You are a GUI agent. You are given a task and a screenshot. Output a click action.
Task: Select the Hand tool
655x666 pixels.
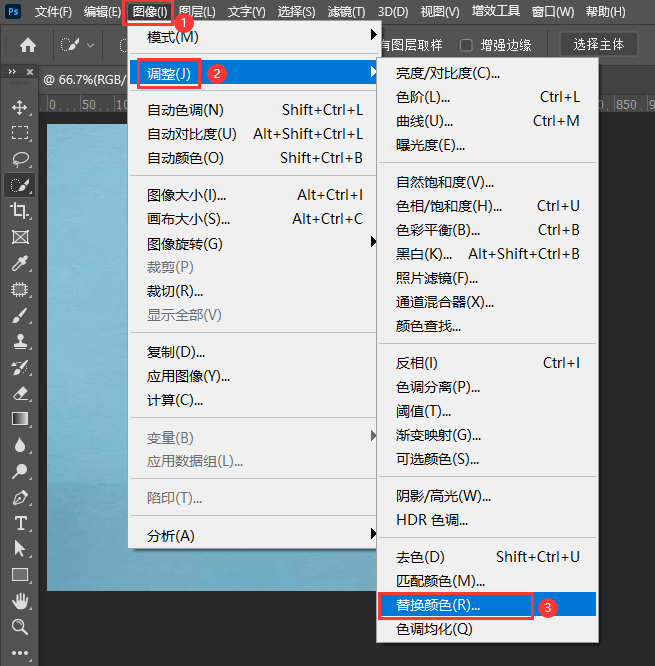20,601
